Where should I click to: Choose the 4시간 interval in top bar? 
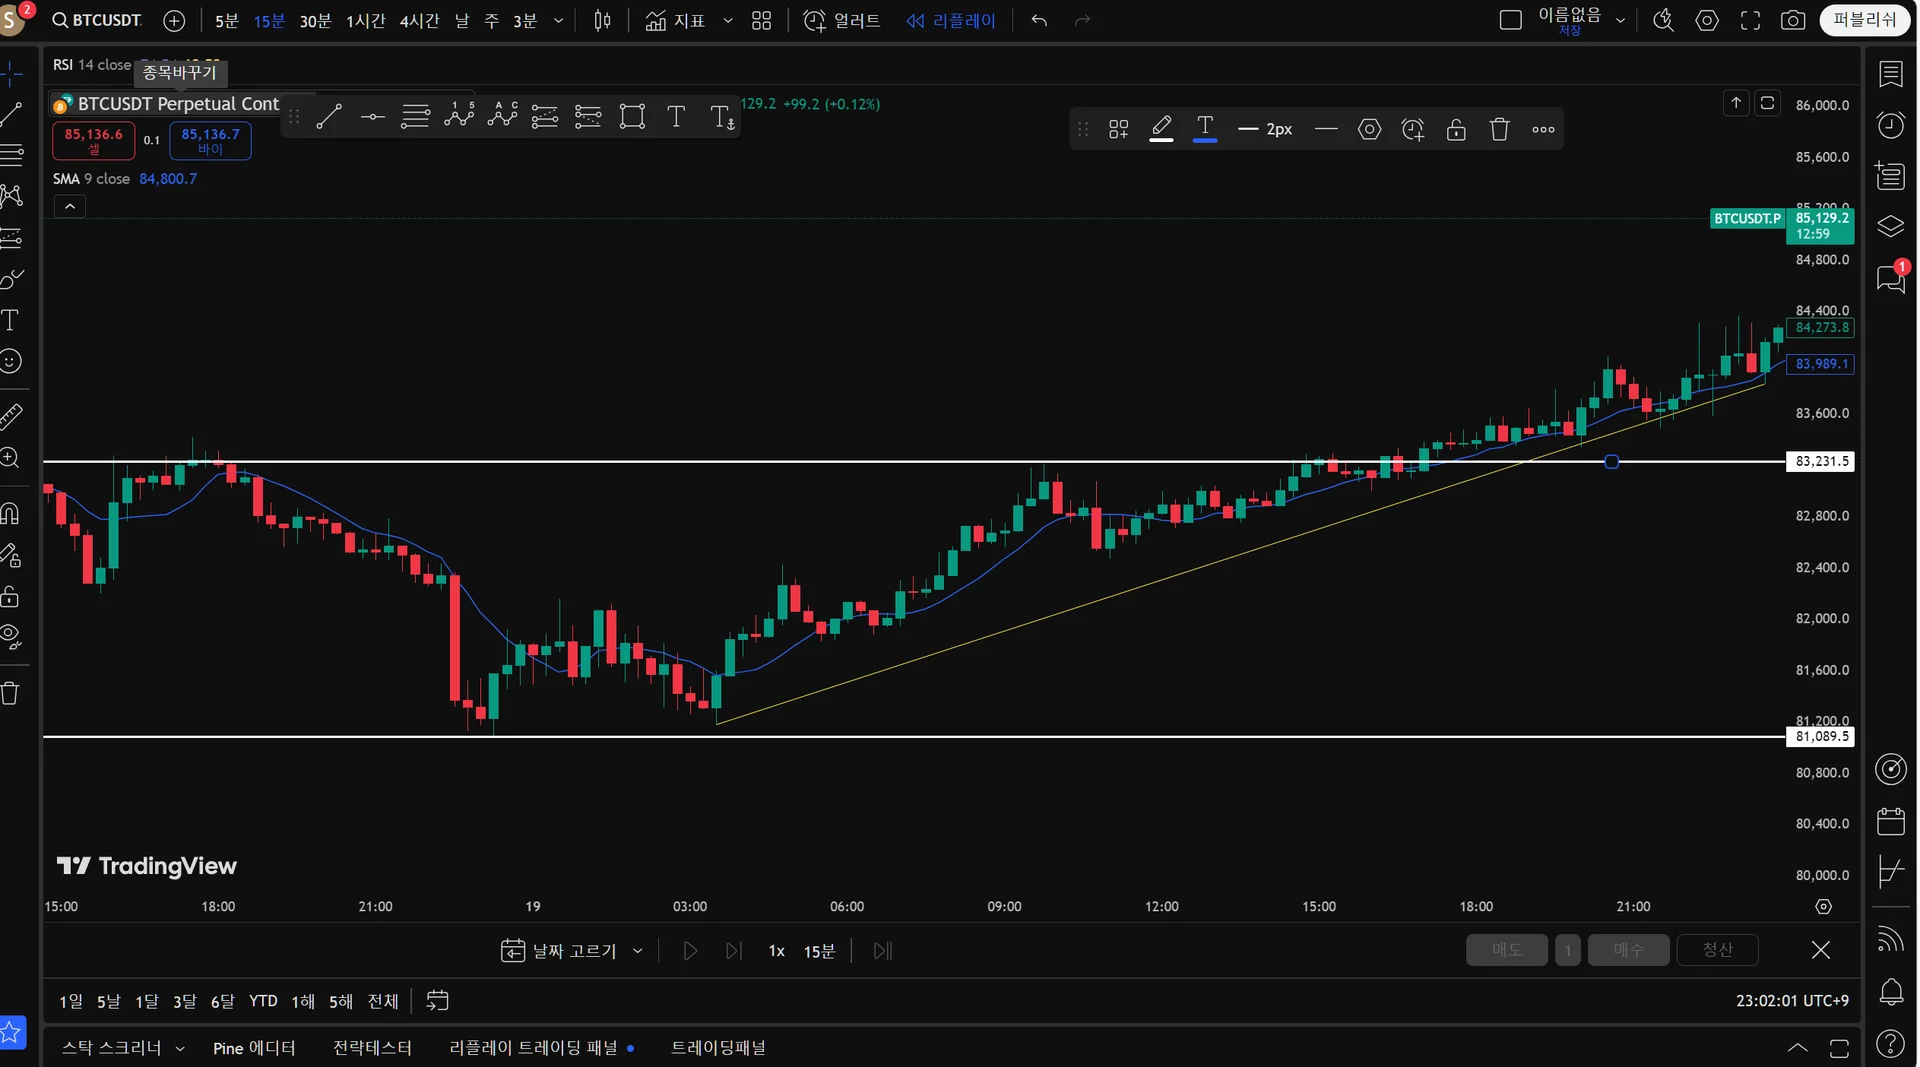click(x=419, y=20)
